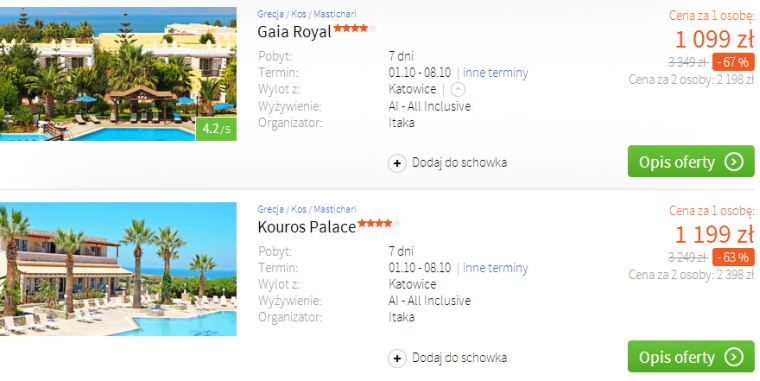This screenshot has height=381, width=760.
Task: Open the Gaia Royal hotel photo
Action: pyautogui.click(x=118, y=74)
